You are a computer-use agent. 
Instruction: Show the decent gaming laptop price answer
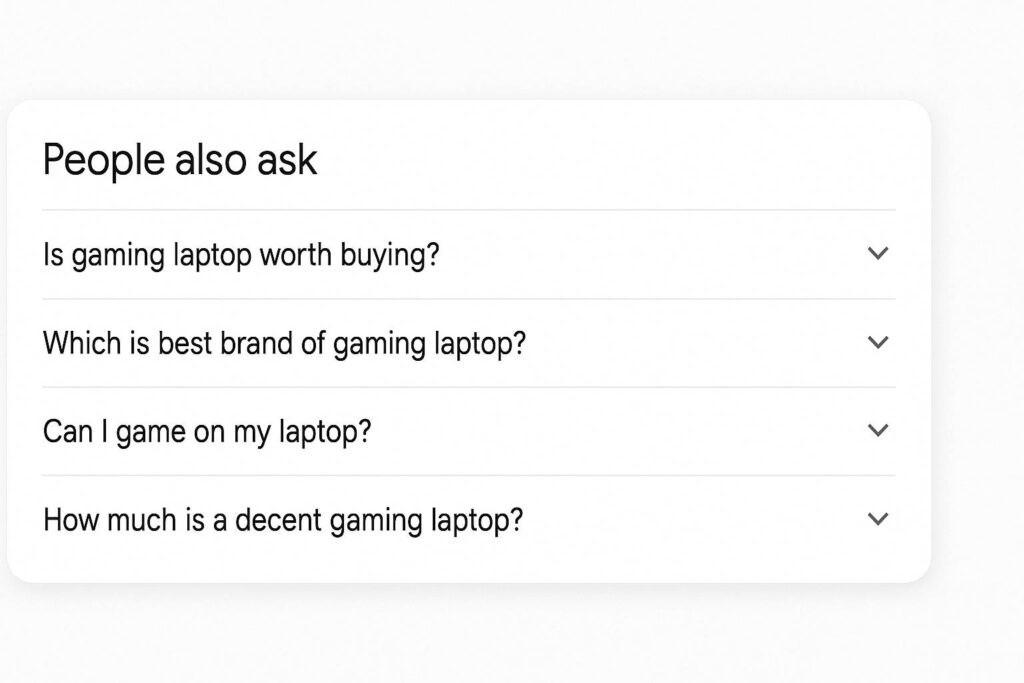pos(878,519)
